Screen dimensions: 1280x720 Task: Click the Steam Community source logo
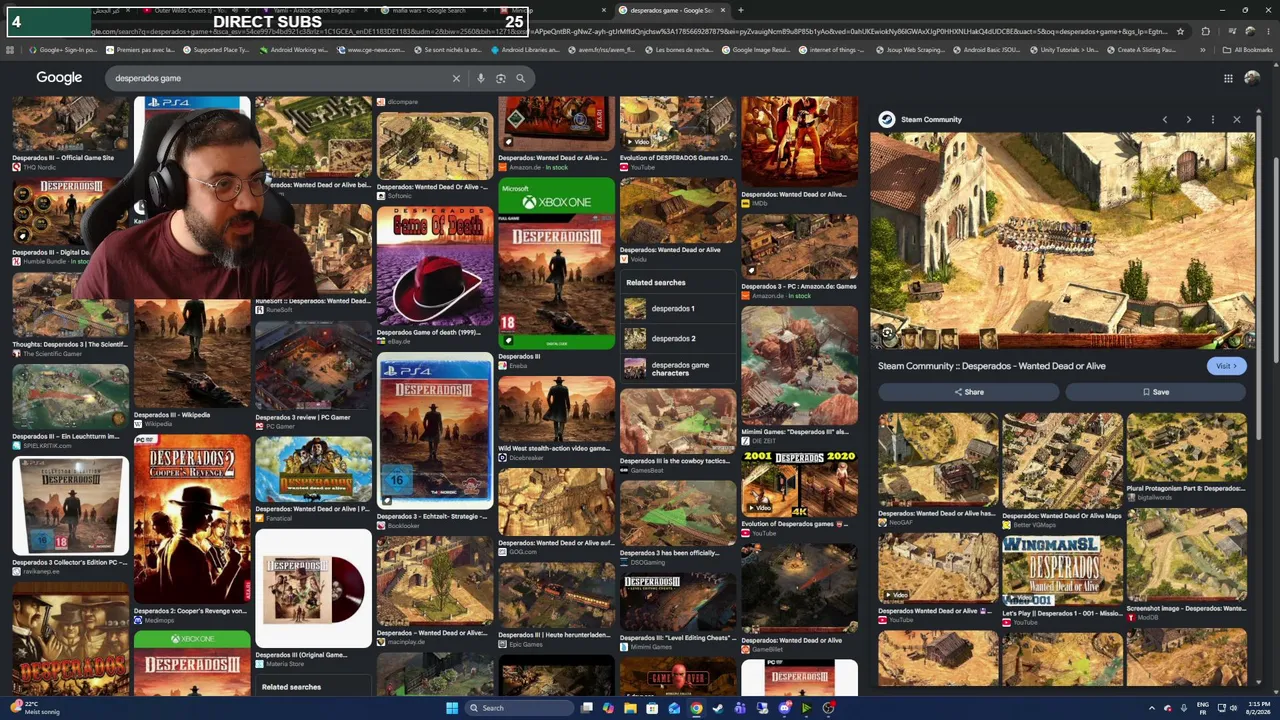886,120
